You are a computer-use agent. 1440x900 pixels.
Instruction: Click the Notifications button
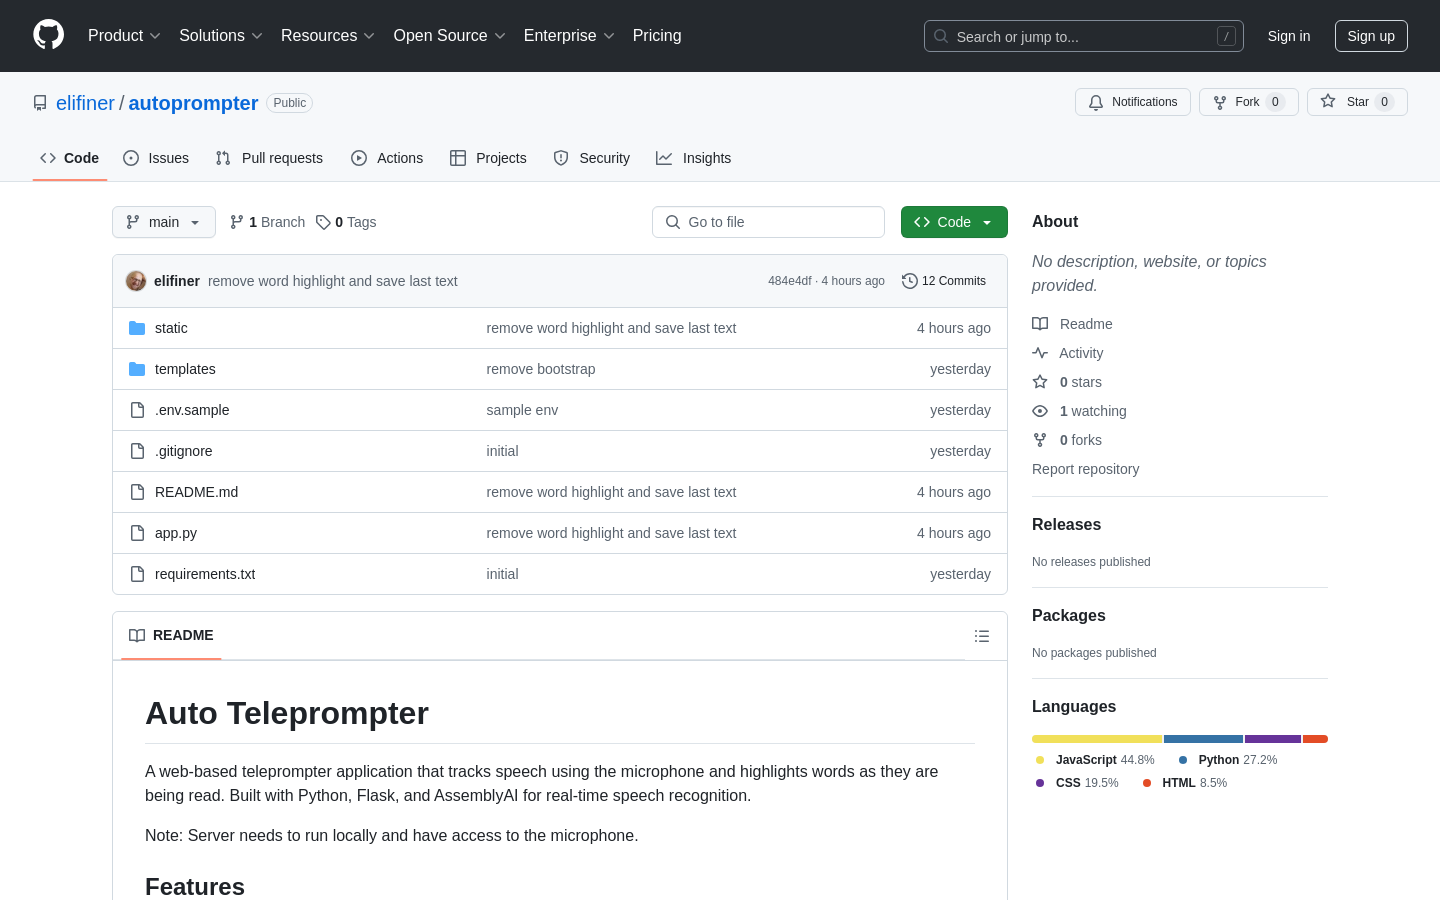click(x=1133, y=102)
